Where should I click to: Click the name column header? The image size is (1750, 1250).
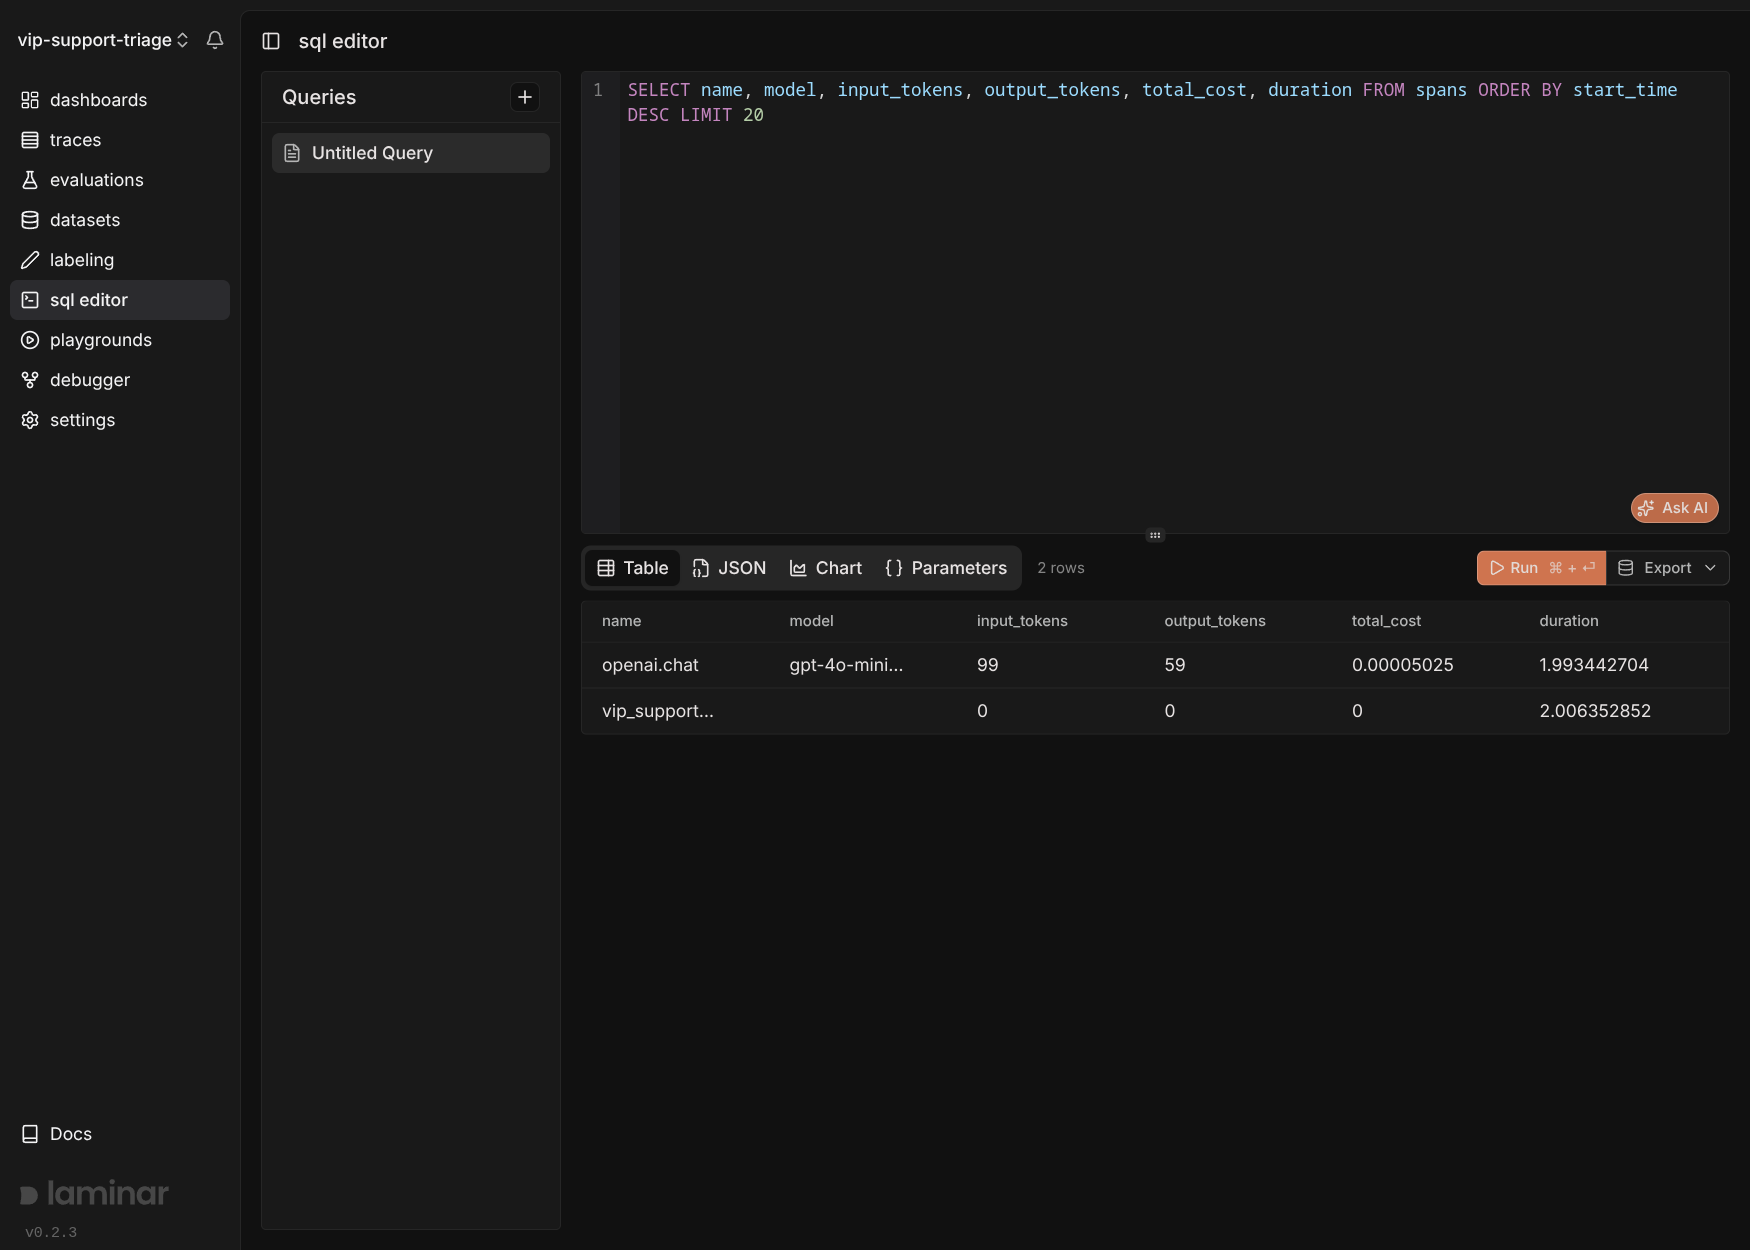[622, 621]
